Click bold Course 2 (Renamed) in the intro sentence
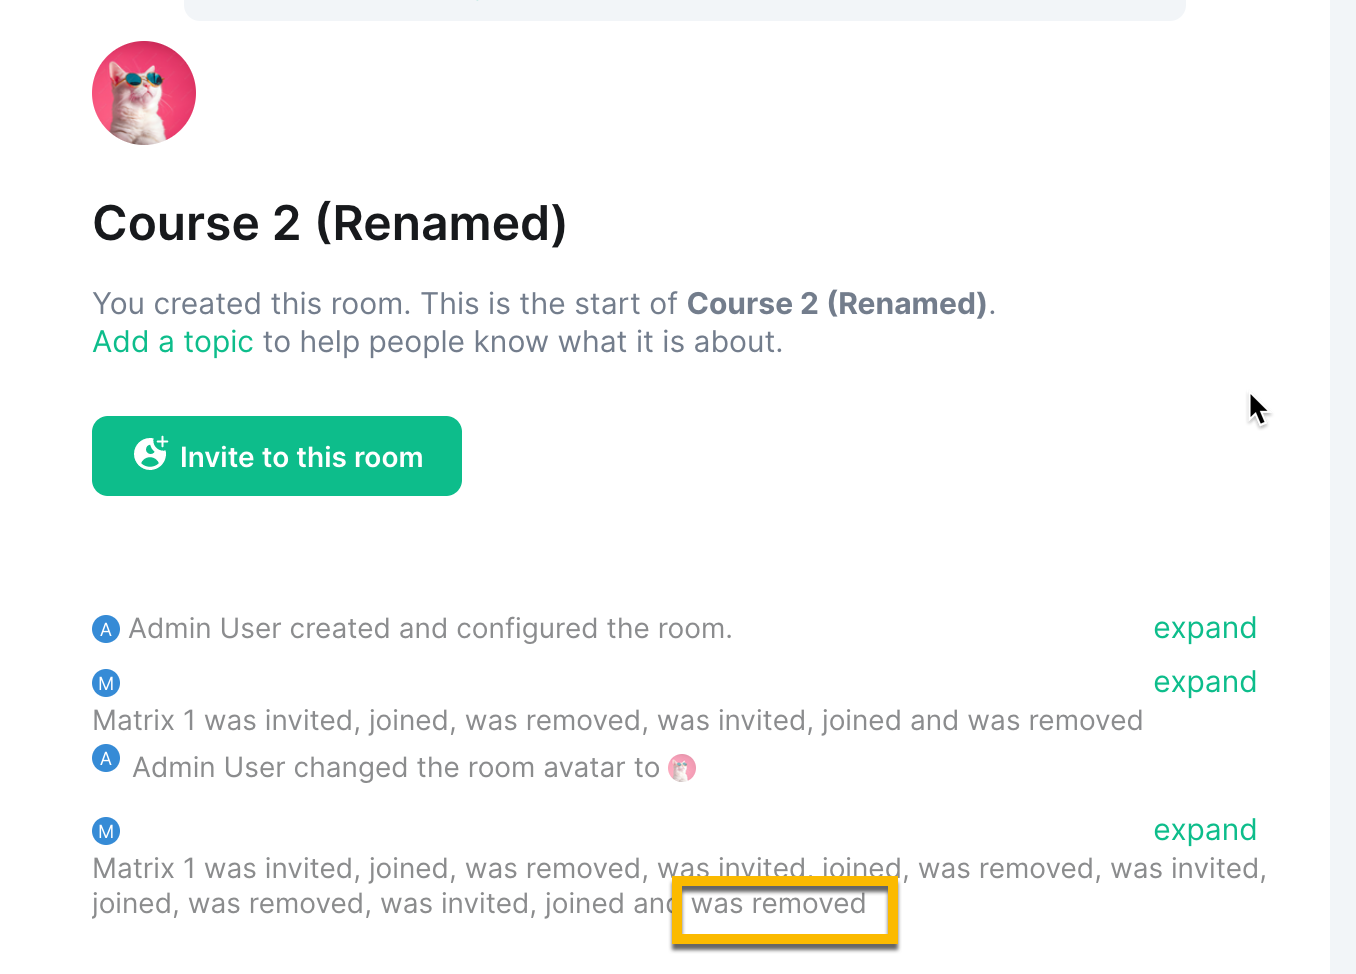 [837, 304]
